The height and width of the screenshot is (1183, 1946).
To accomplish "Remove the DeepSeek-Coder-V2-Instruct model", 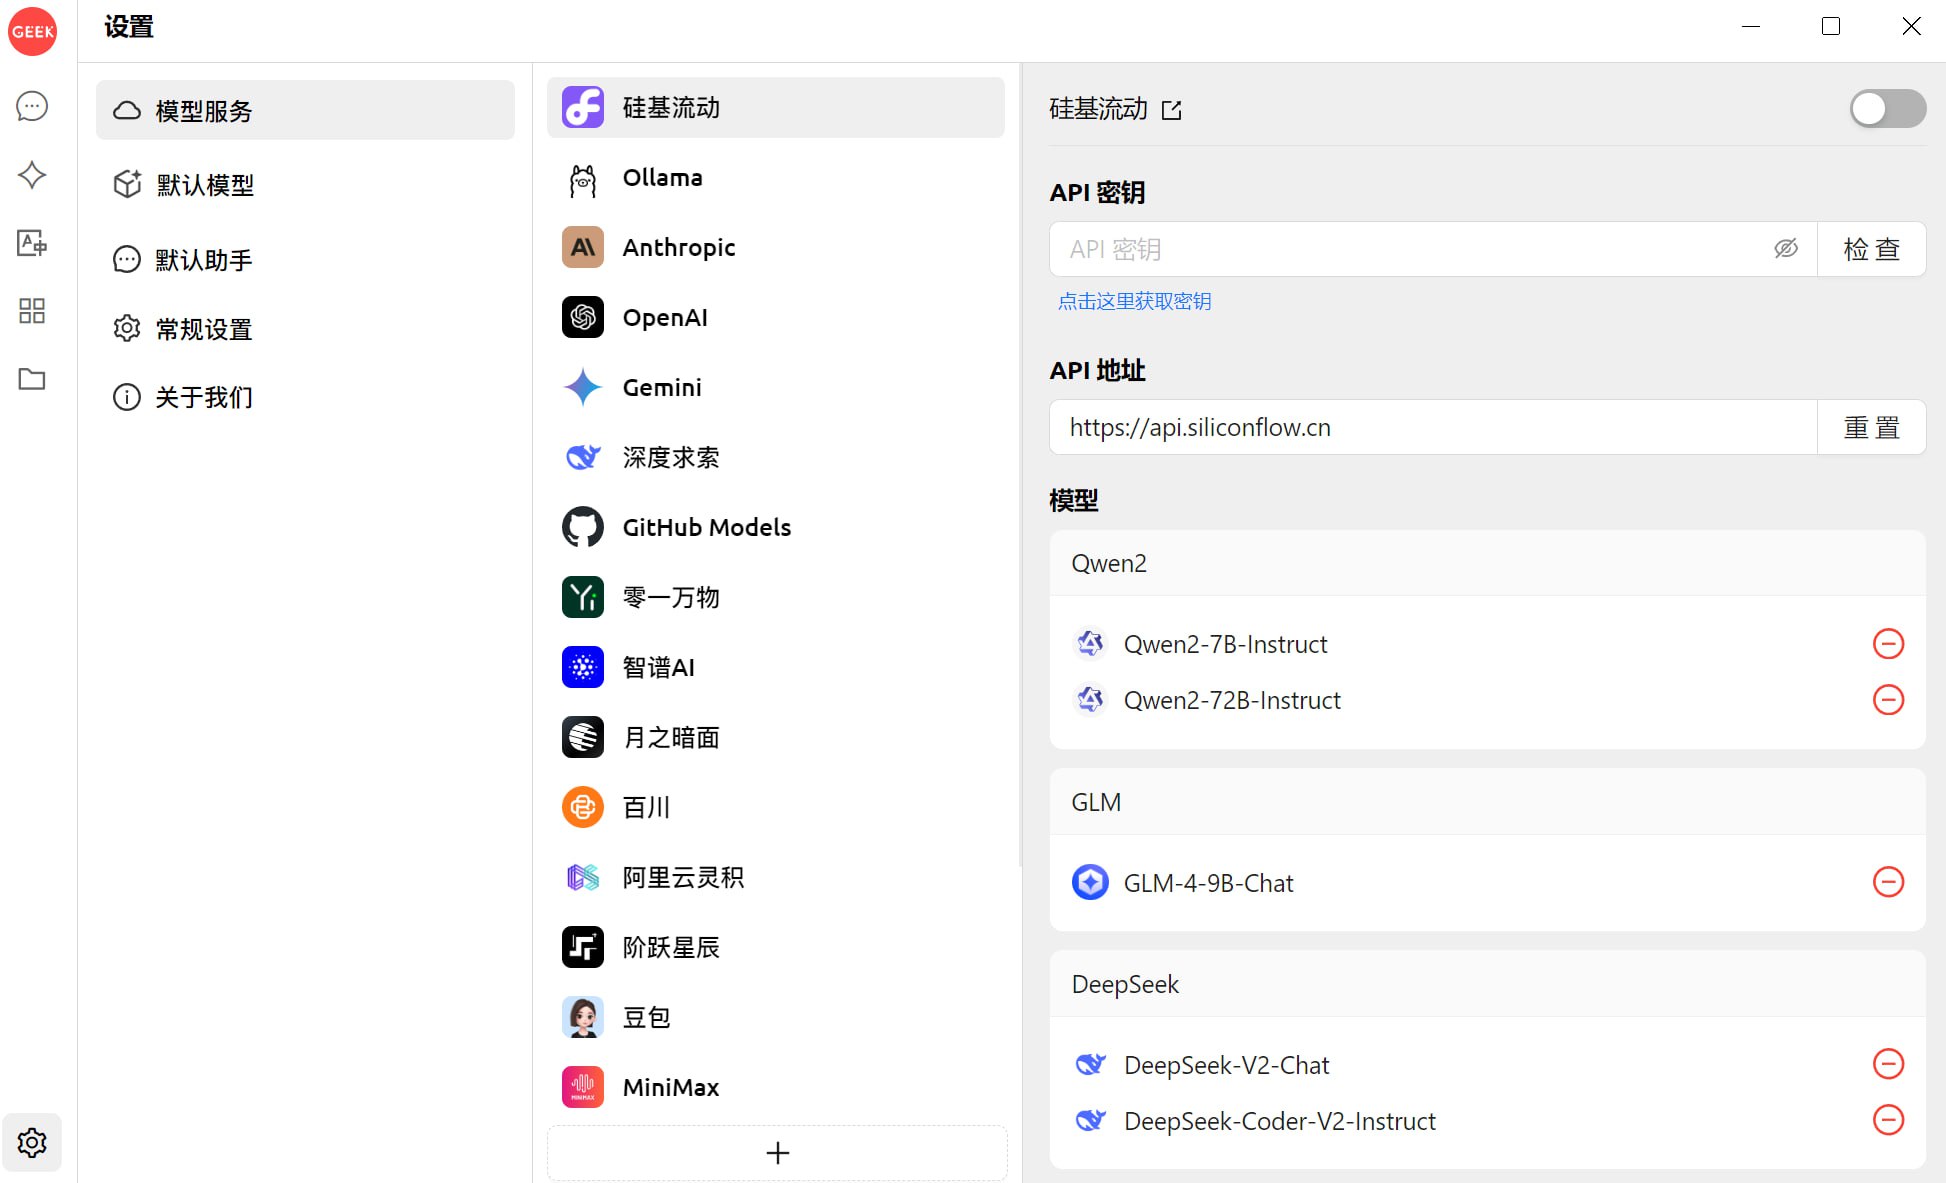I will pos(1888,1120).
